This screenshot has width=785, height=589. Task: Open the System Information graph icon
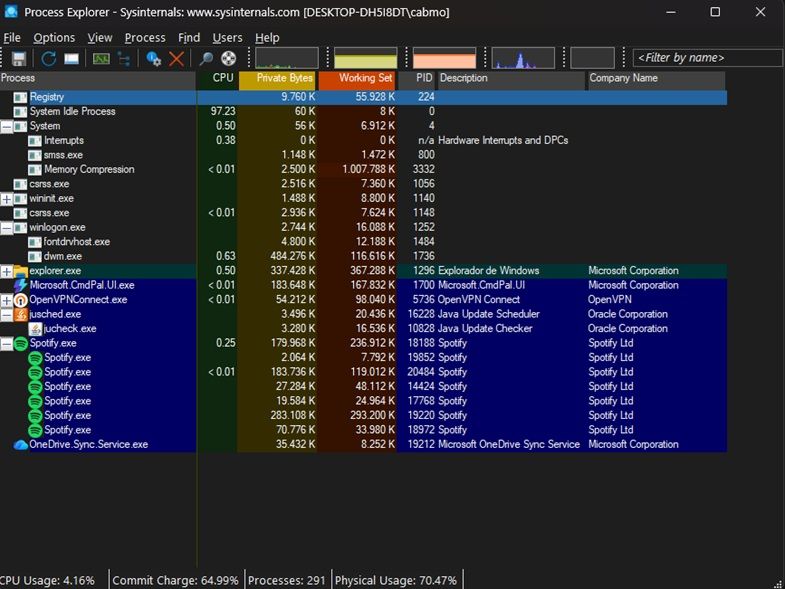click(100, 59)
